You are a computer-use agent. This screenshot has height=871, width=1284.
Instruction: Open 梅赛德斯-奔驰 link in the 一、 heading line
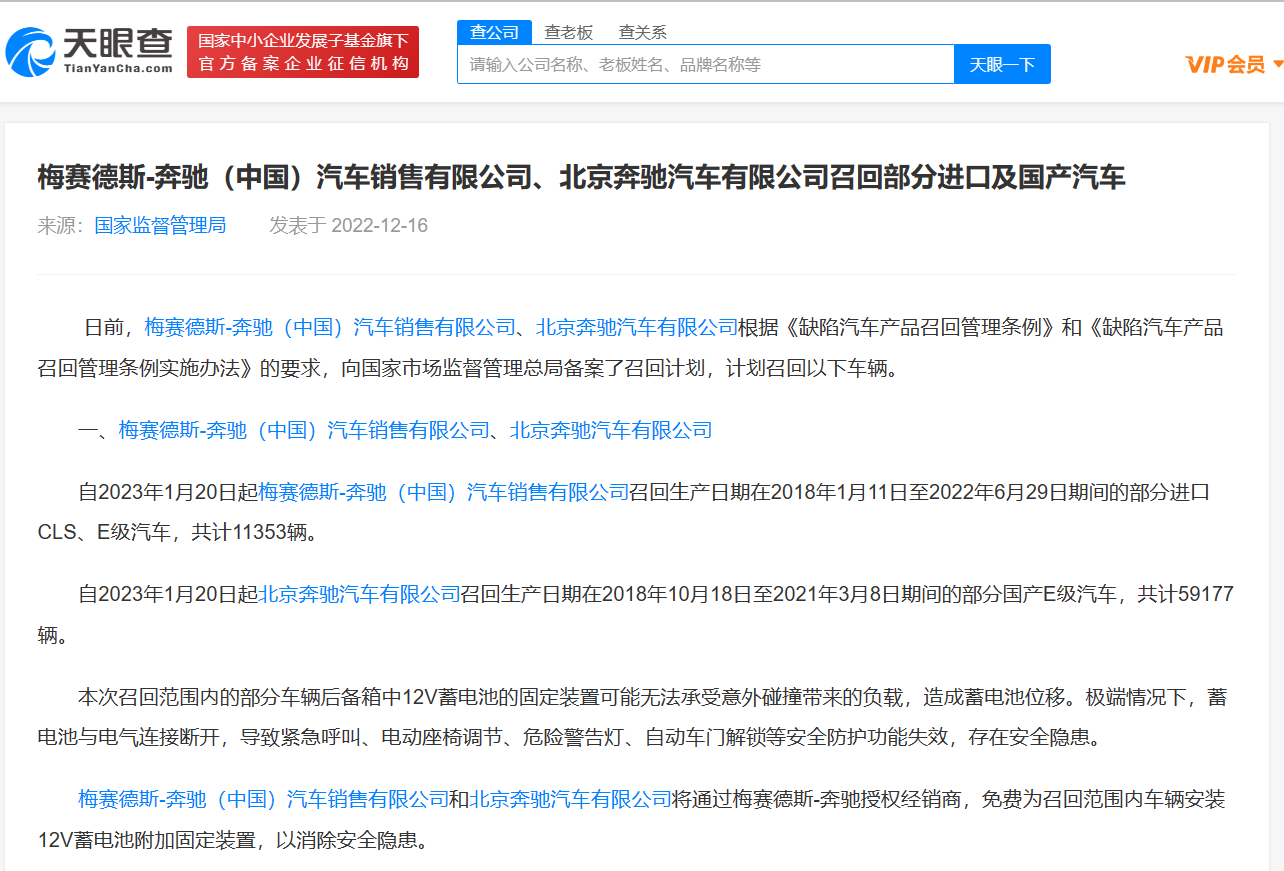point(304,430)
